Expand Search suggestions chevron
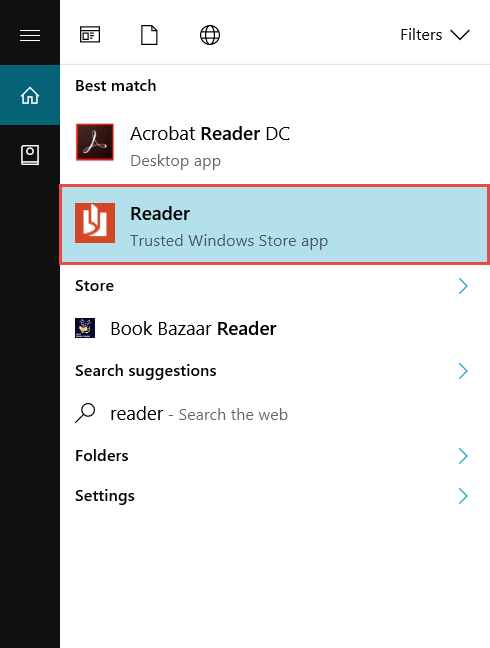The height and width of the screenshot is (648, 490). pos(463,371)
